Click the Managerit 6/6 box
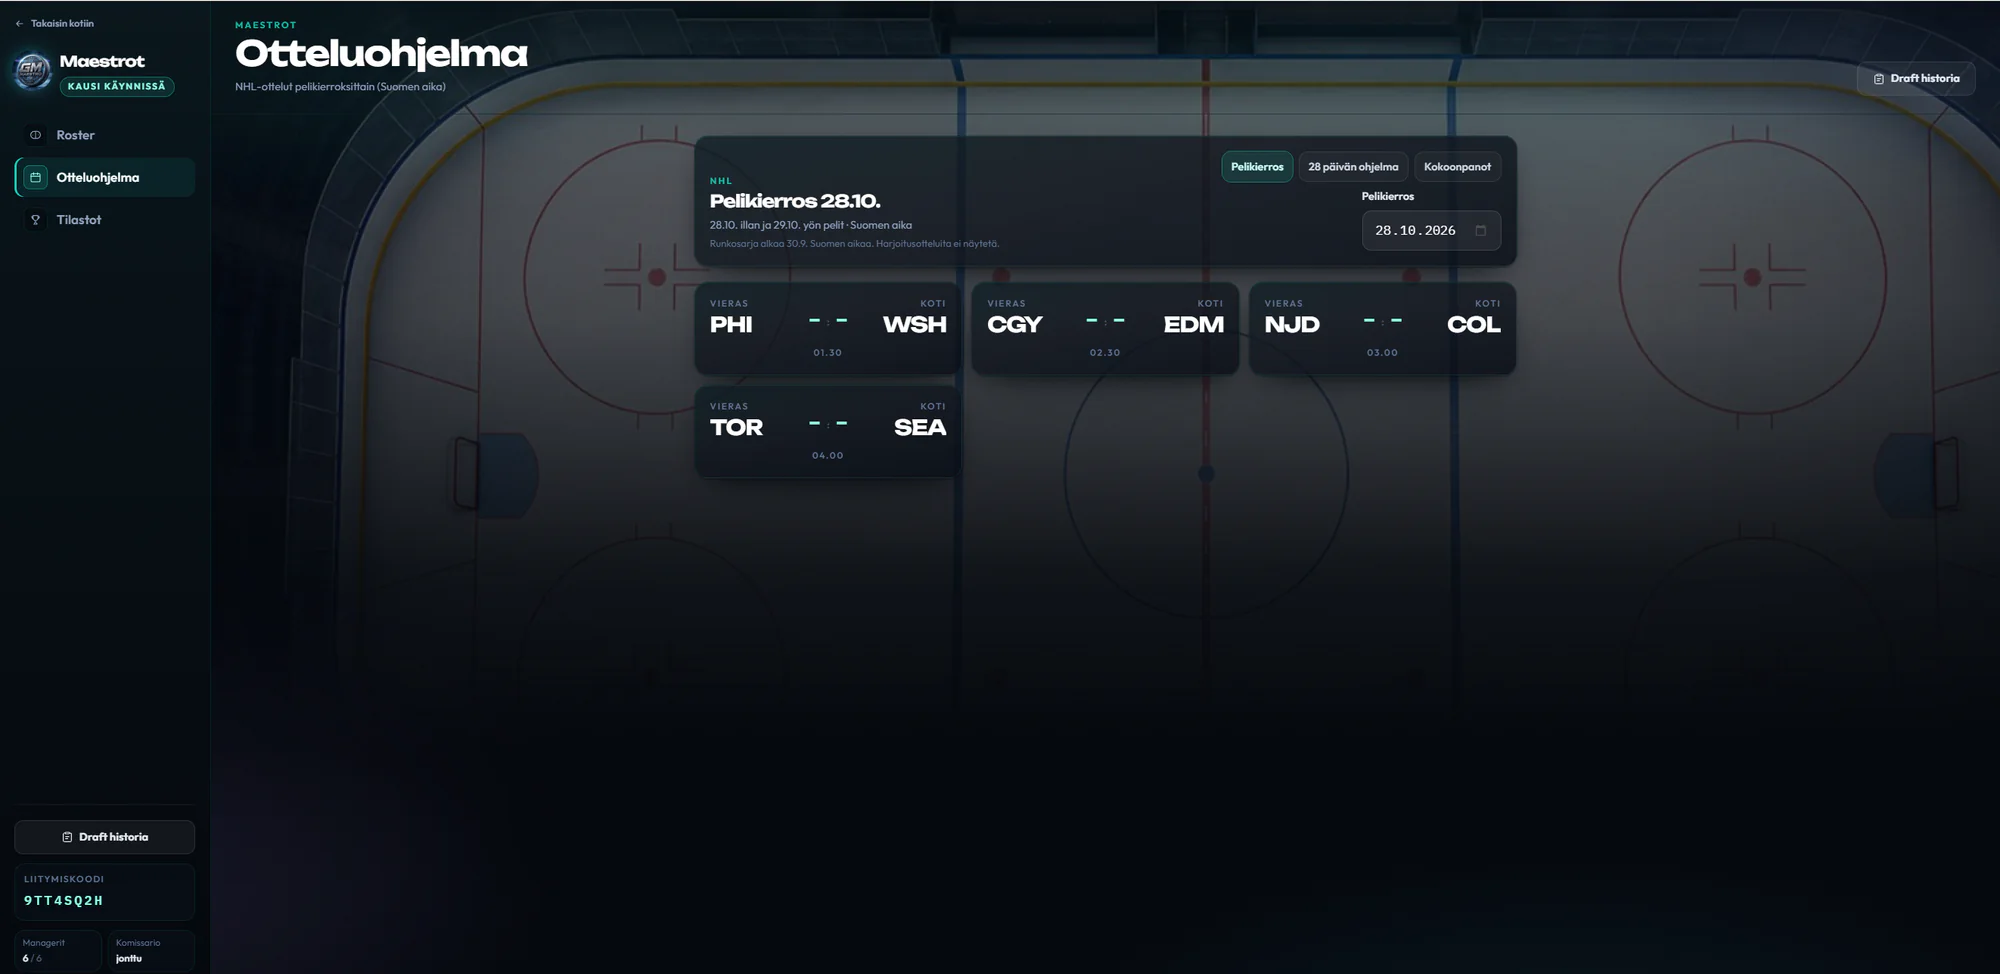The height and width of the screenshot is (974, 2000). (x=58, y=950)
